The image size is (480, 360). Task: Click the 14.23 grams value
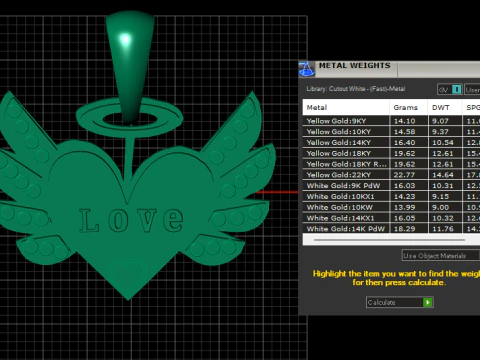click(405, 197)
